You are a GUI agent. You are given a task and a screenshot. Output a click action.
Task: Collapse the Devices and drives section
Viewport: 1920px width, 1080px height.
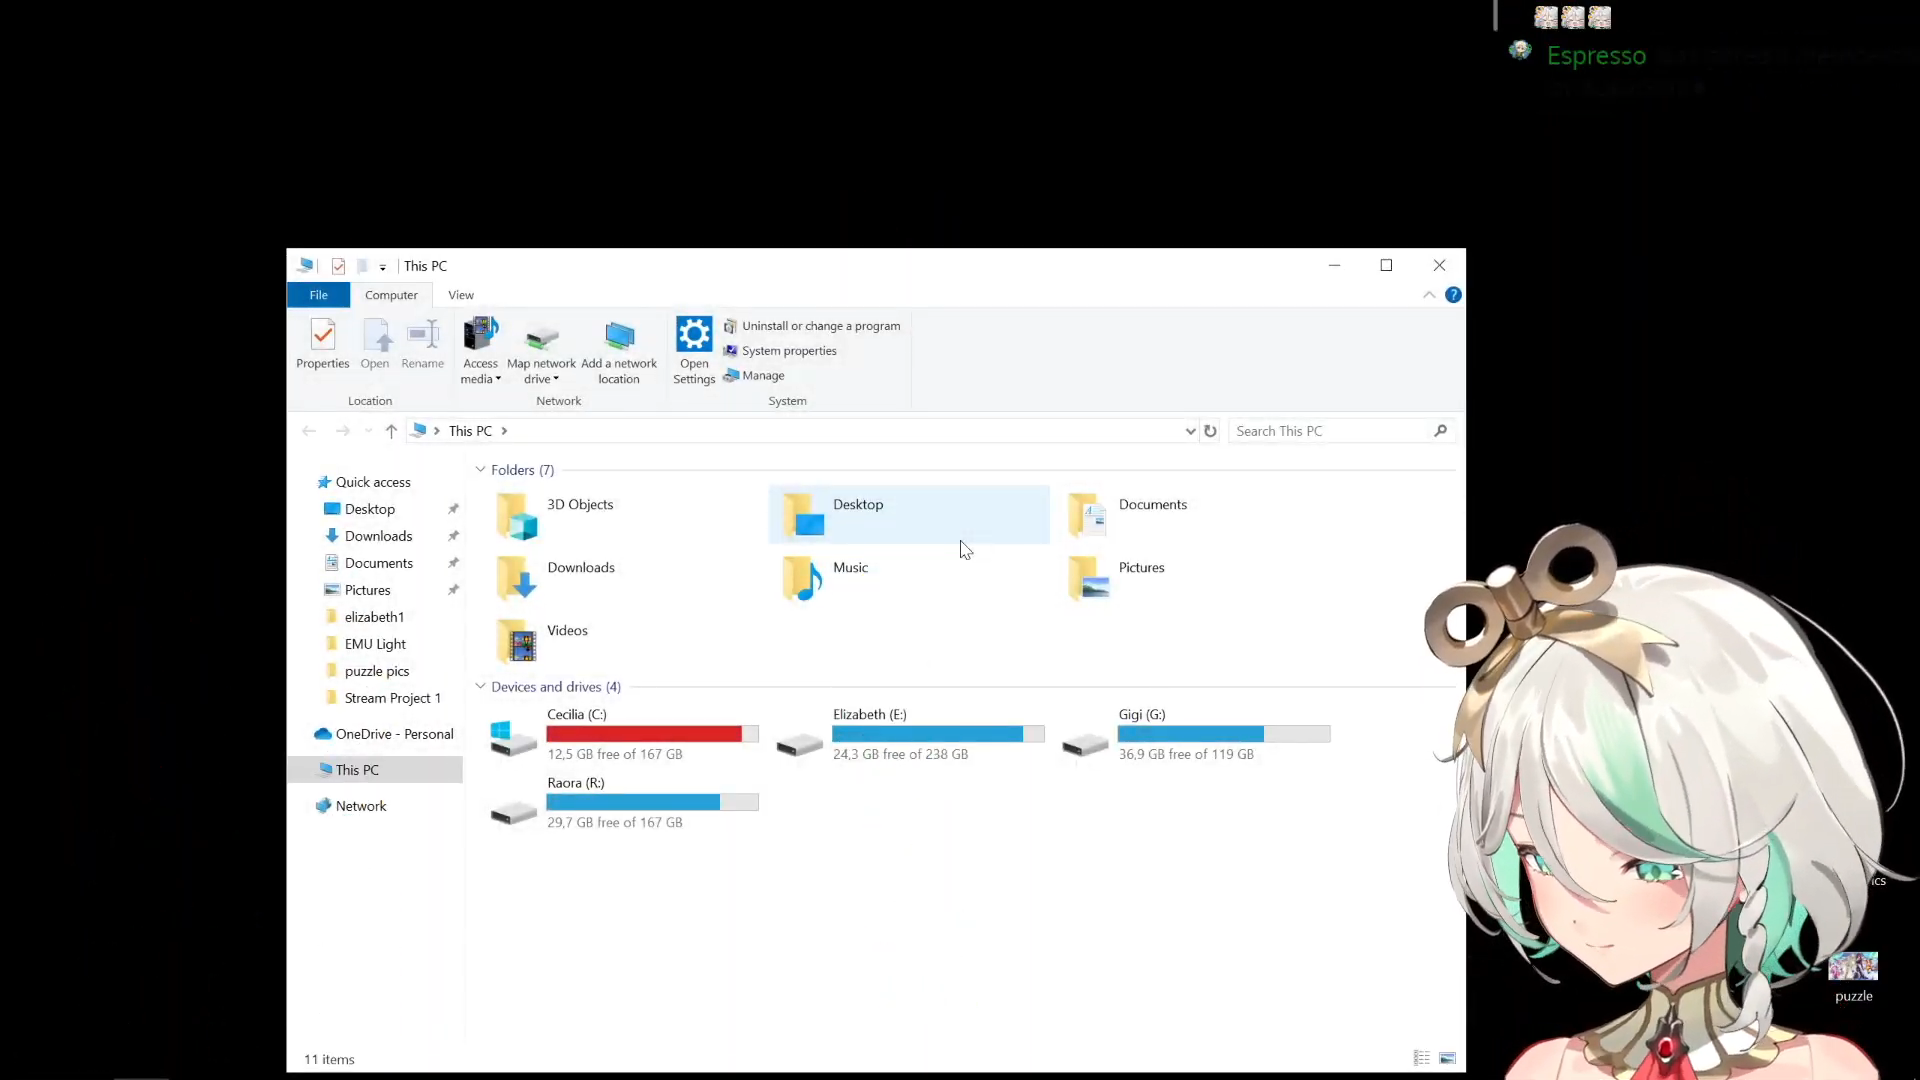(x=480, y=687)
